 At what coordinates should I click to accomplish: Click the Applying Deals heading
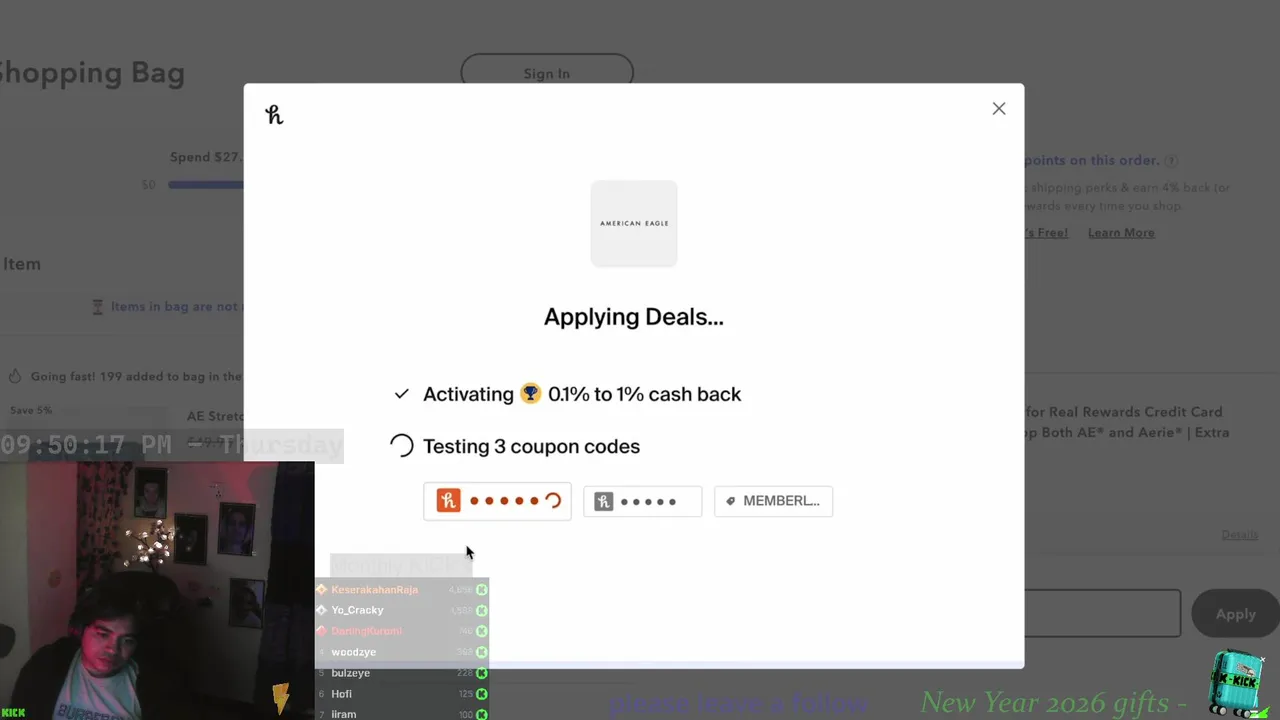click(634, 317)
